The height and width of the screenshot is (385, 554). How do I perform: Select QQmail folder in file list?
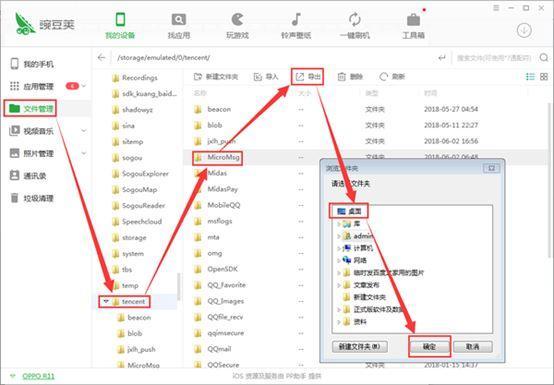coord(213,349)
